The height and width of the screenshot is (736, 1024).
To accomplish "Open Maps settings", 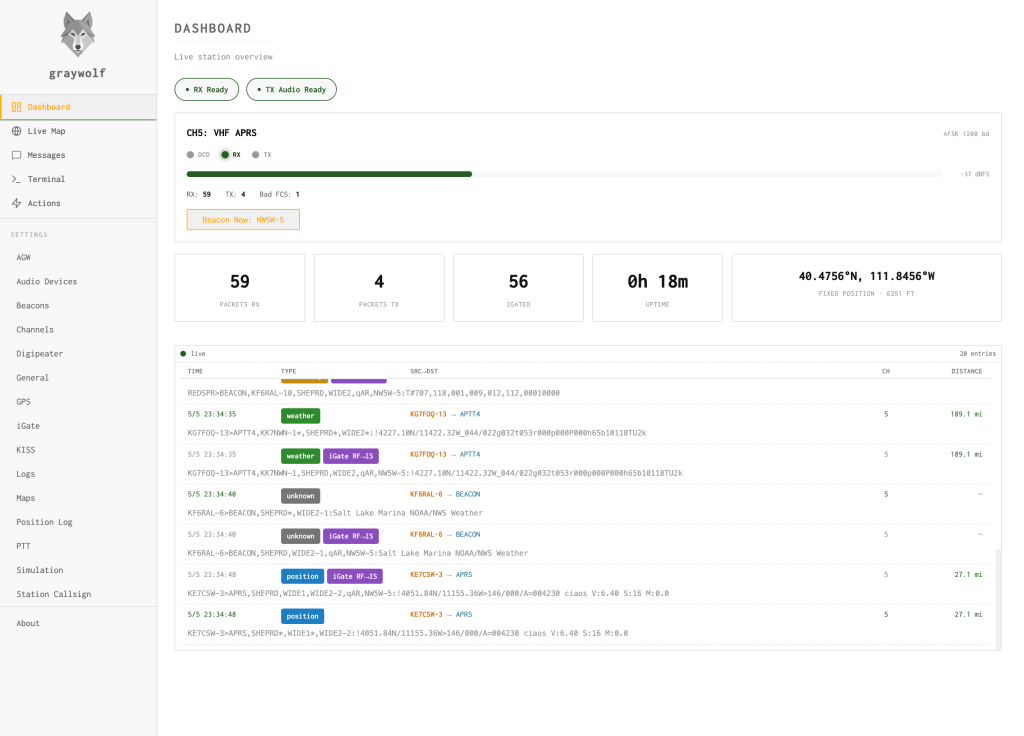I will [78, 498].
